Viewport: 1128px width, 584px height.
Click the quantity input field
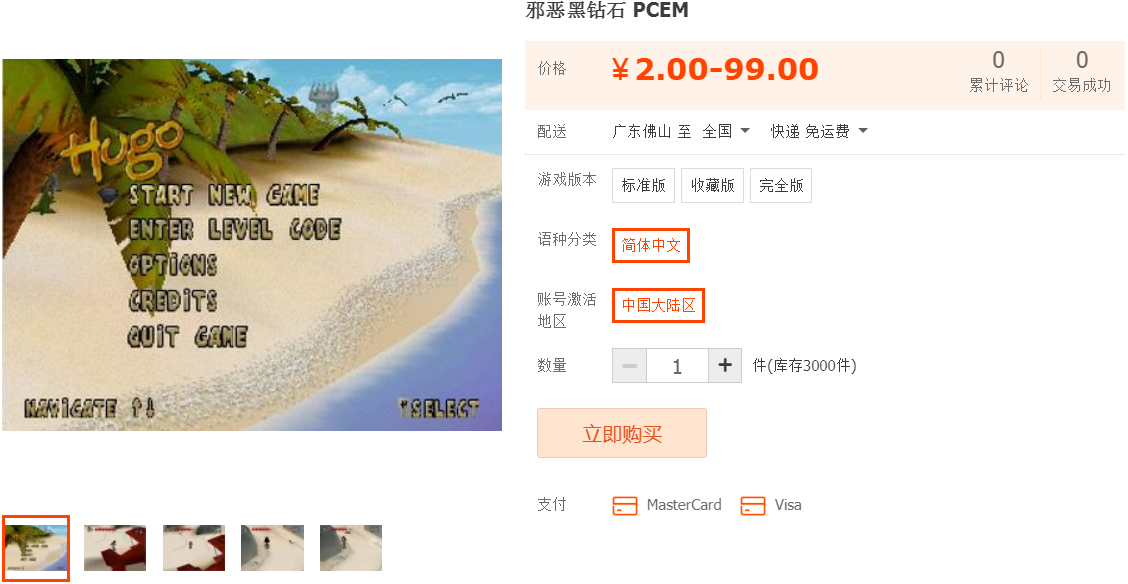point(677,365)
